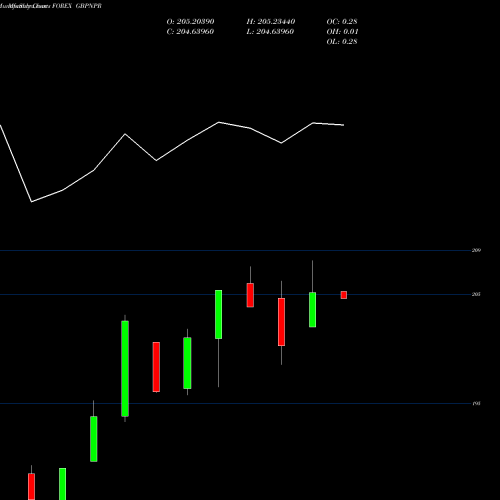Click the FOREX title text

62,6
